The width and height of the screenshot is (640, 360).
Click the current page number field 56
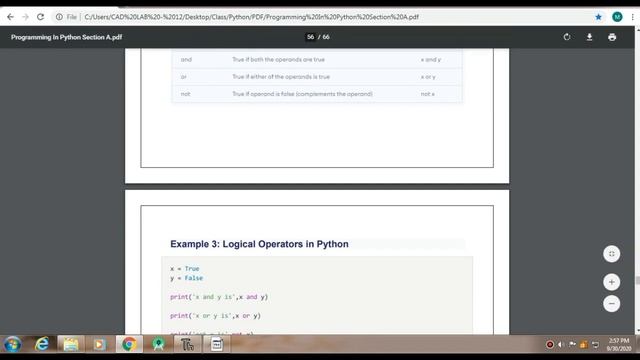tap(310, 37)
